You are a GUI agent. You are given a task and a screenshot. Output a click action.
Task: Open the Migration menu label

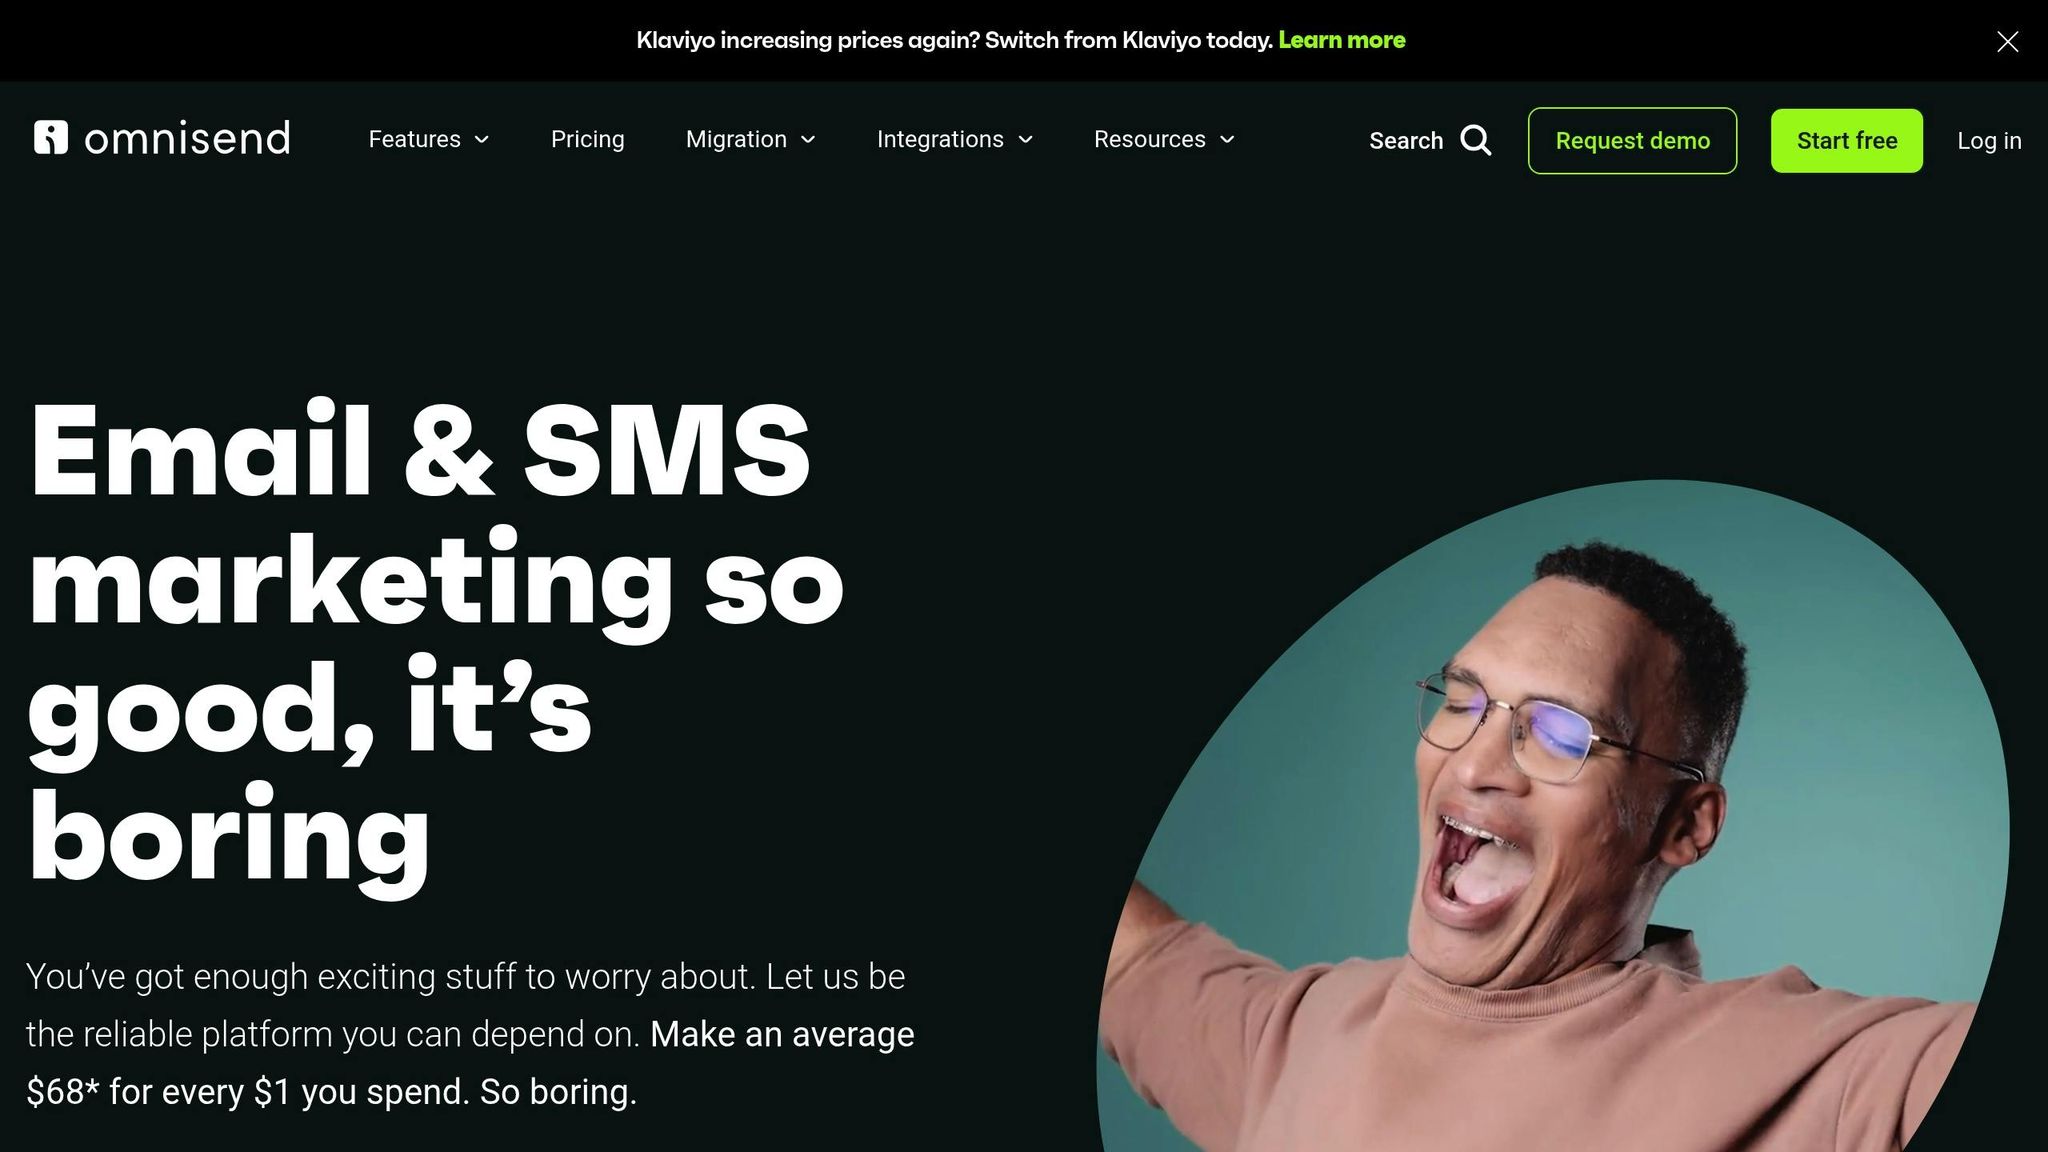click(736, 139)
